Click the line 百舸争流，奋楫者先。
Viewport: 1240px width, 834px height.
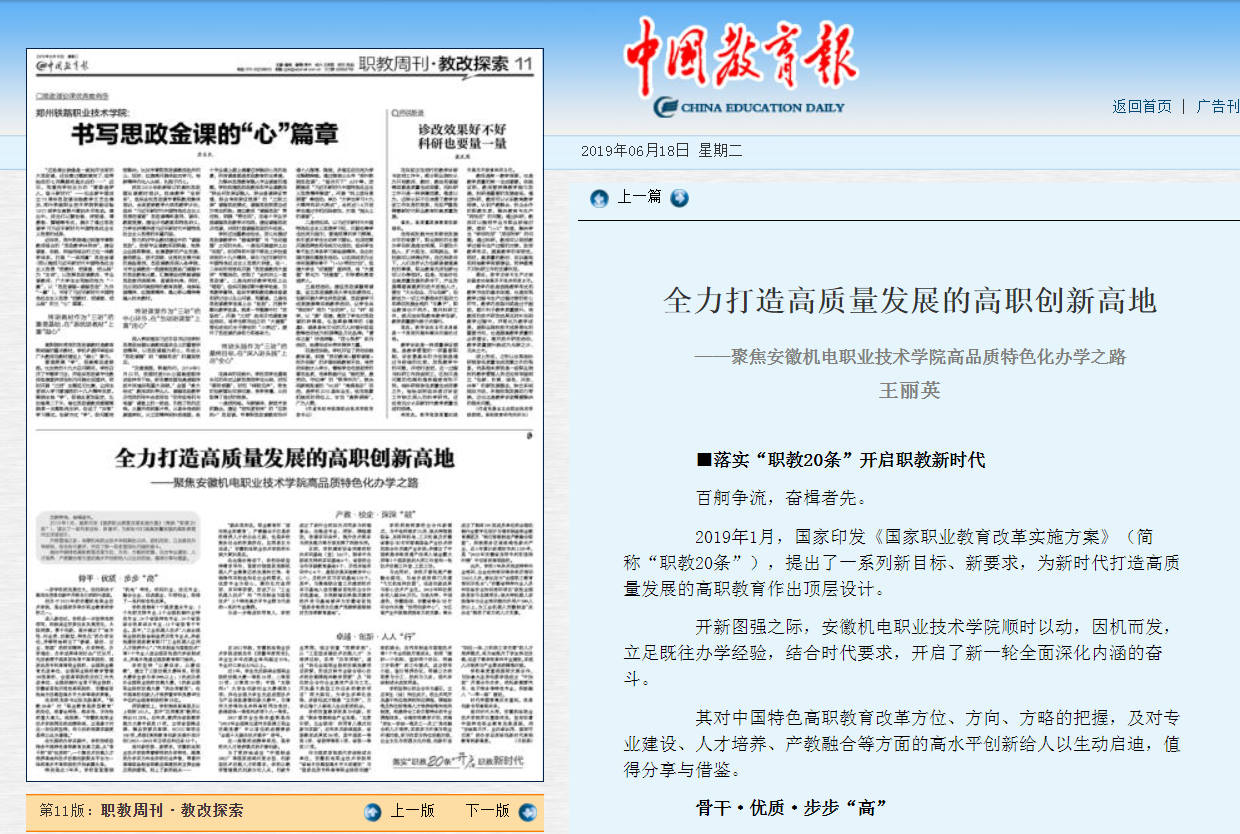pyautogui.click(x=782, y=497)
